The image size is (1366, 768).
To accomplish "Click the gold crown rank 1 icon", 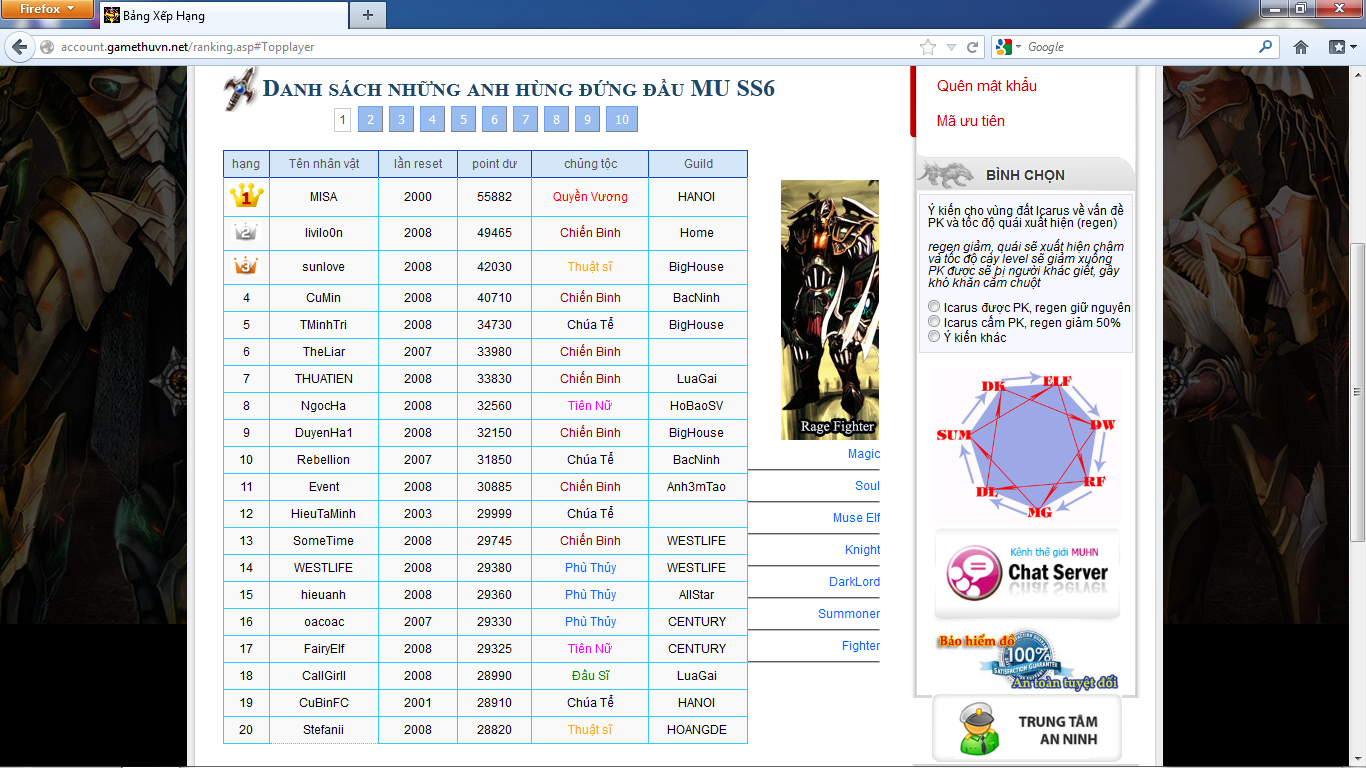I will pyautogui.click(x=246, y=197).
